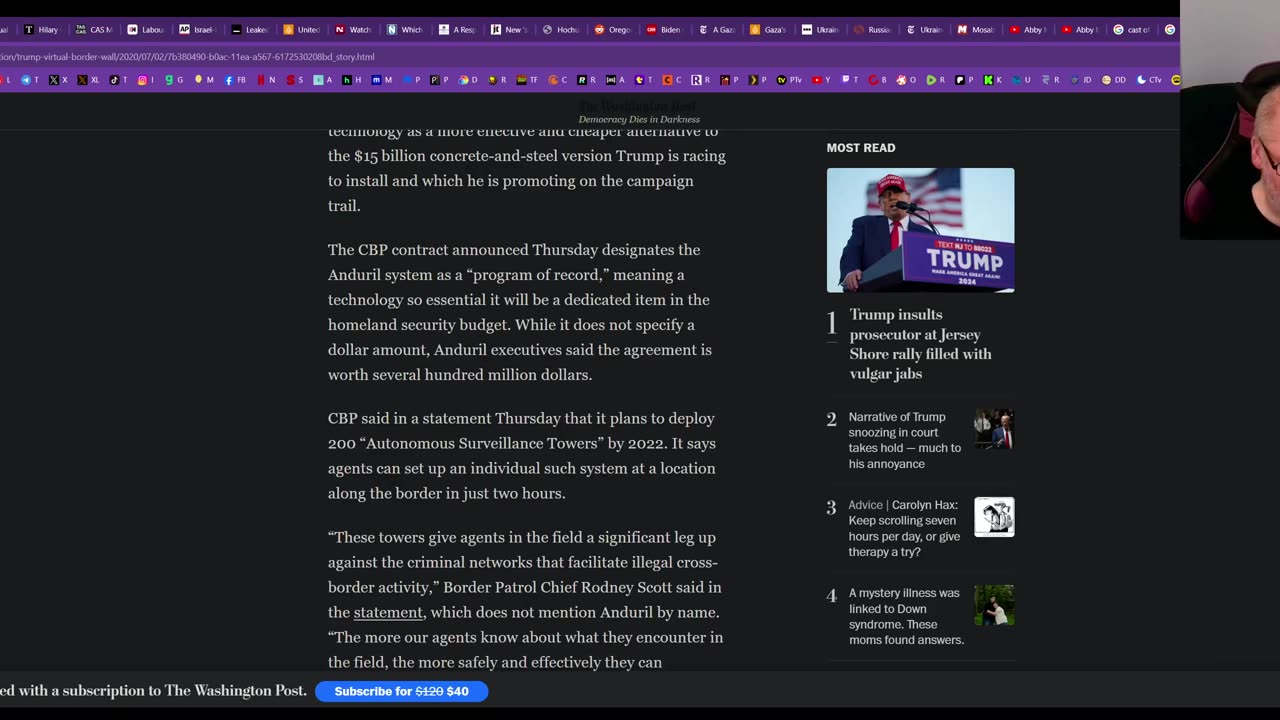
Task: Click the Carolyn Hax cartoon thumbnail
Action: click(994, 517)
